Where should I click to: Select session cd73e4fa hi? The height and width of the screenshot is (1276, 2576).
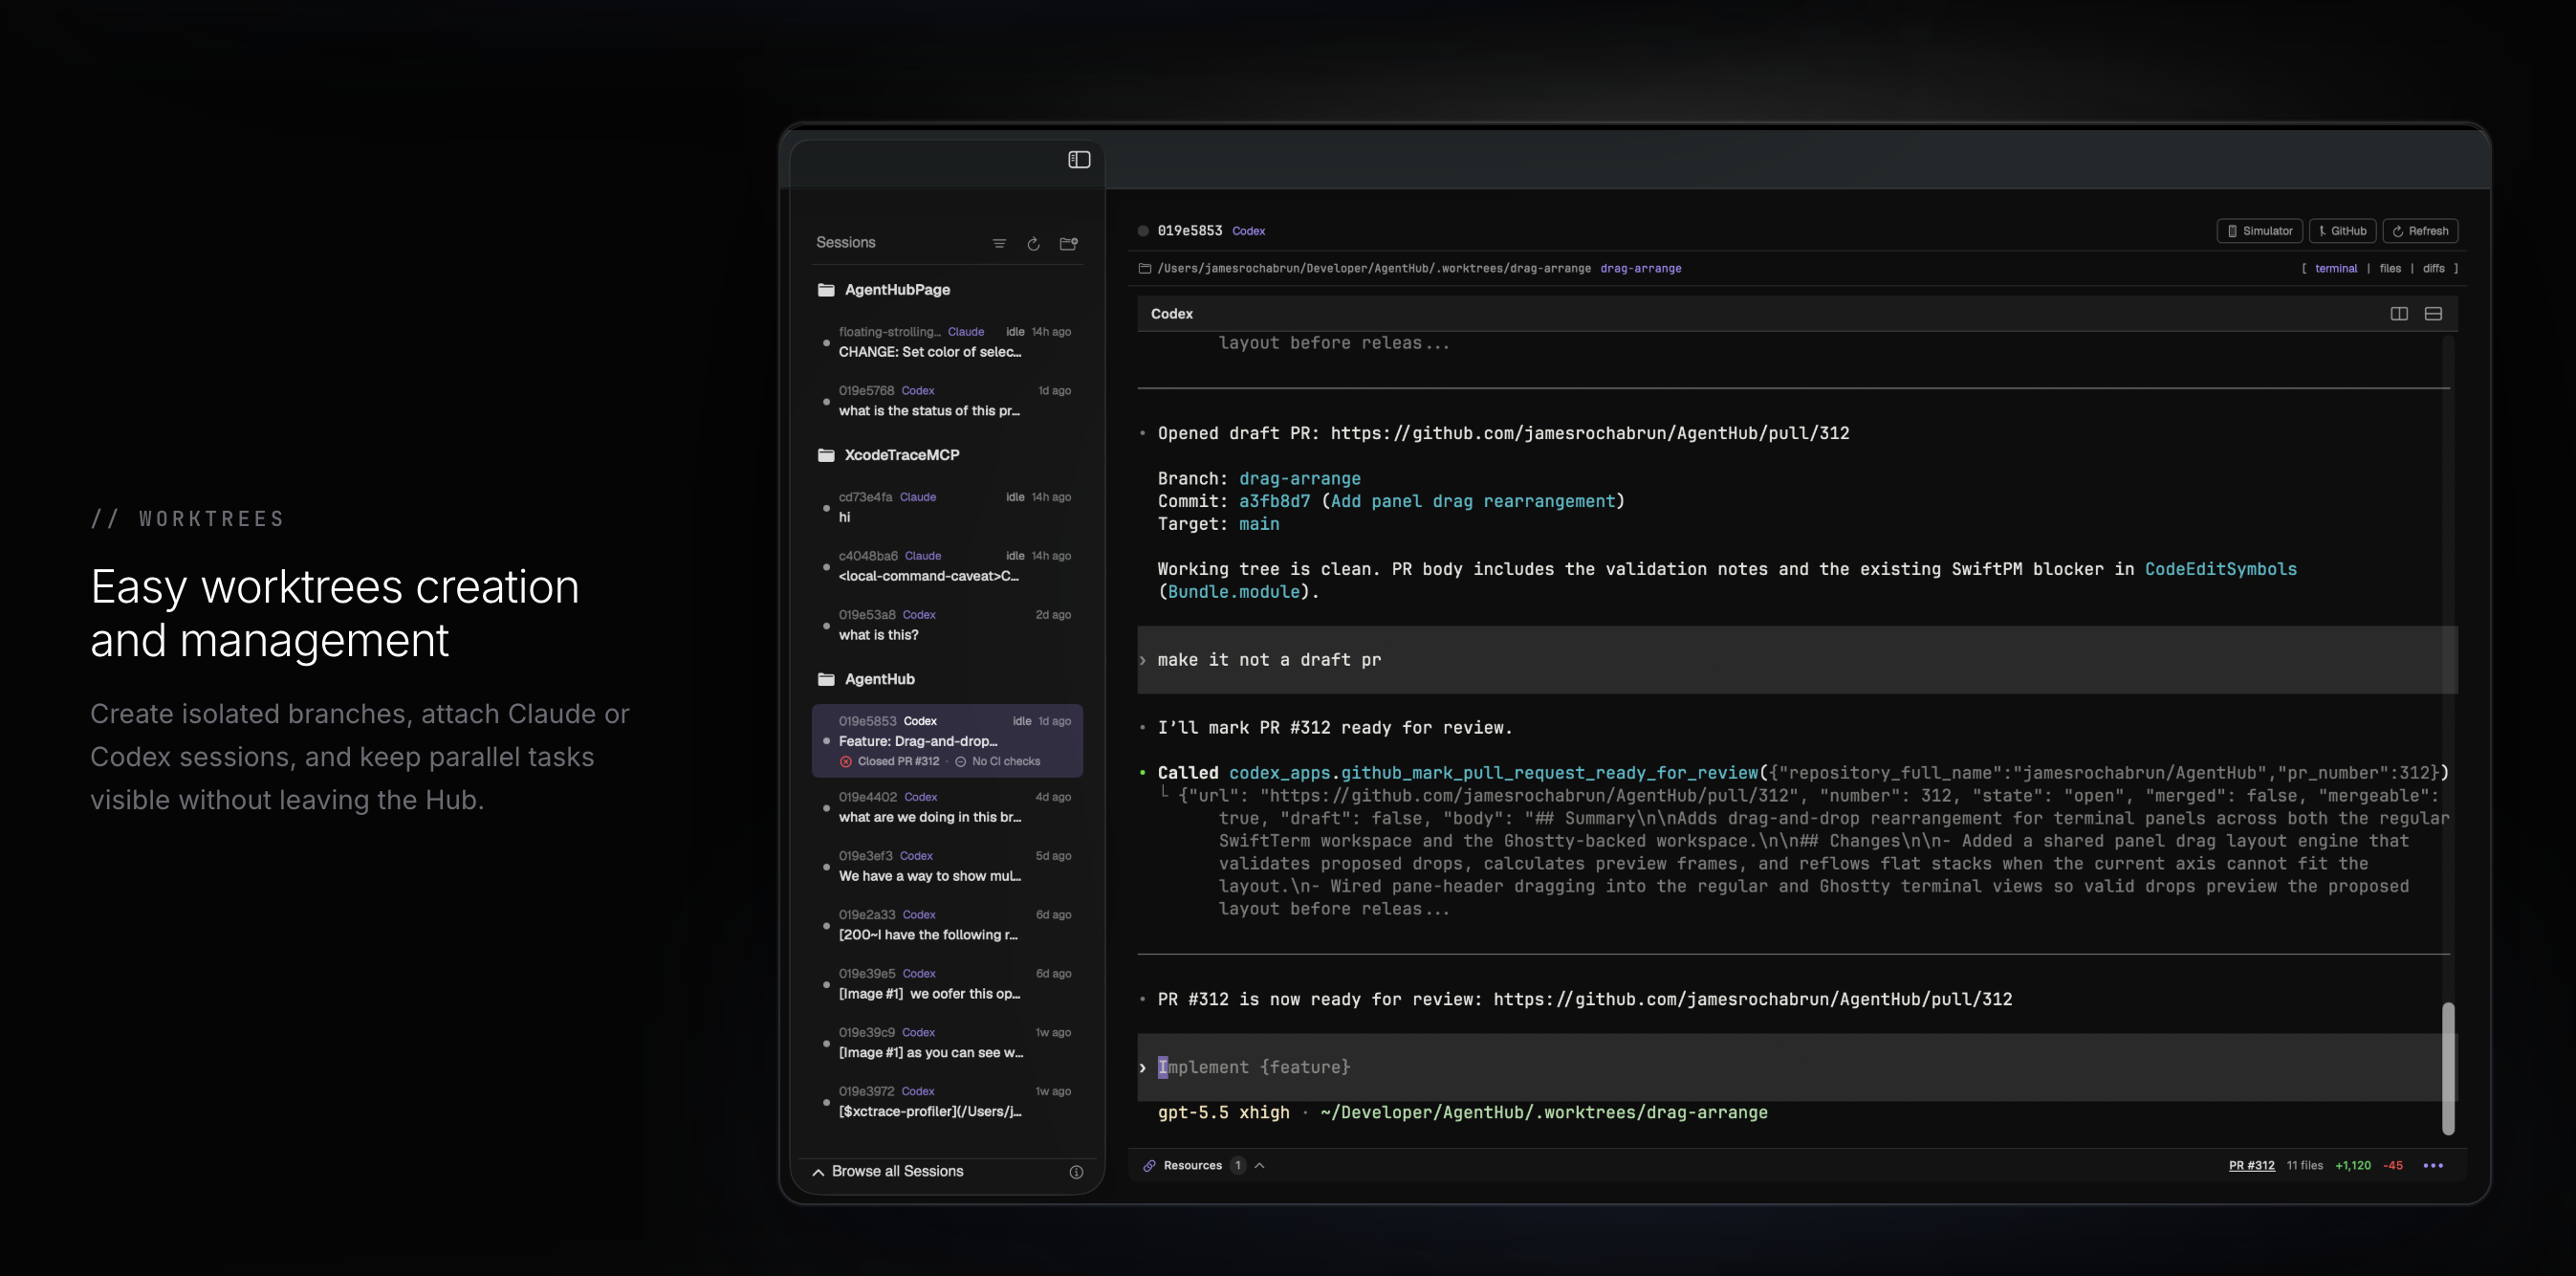coord(947,507)
